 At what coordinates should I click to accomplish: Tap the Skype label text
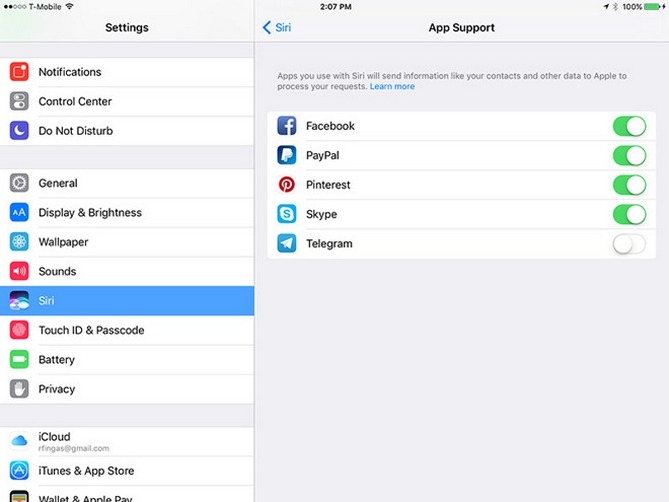click(x=321, y=214)
